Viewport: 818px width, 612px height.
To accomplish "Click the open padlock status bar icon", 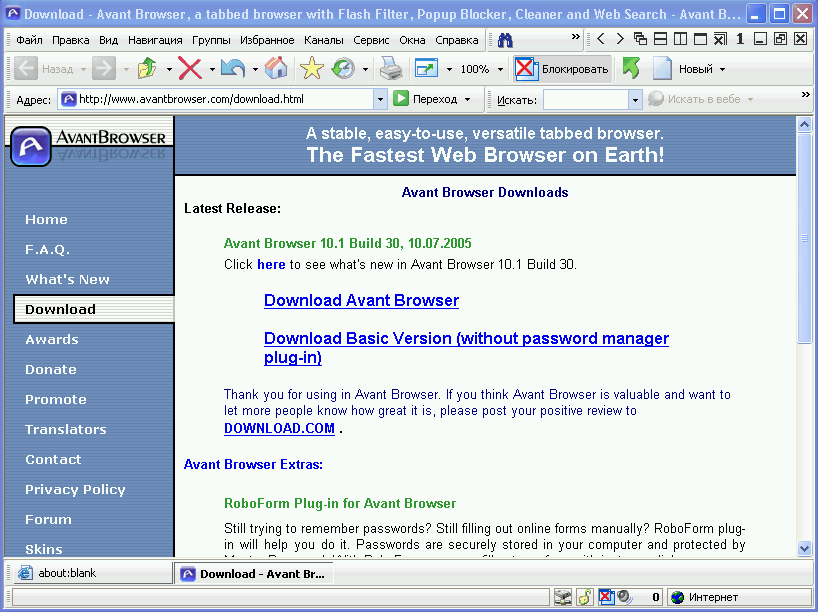I will point(585,597).
